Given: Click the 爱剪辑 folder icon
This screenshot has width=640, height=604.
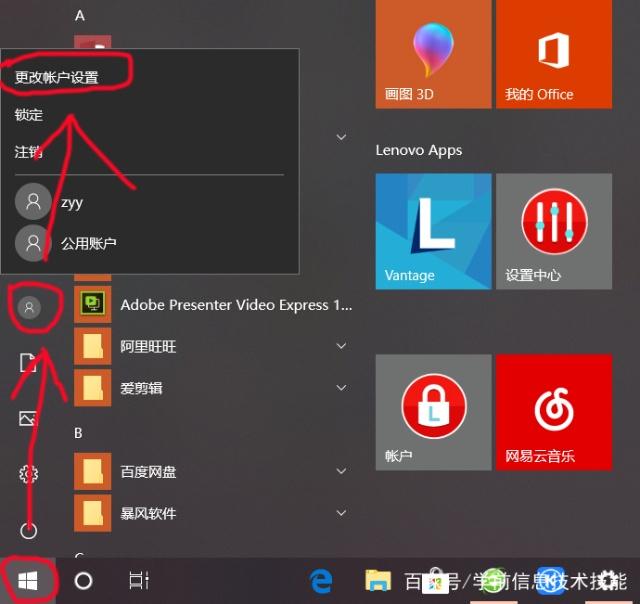Looking at the screenshot, I should point(93,388).
